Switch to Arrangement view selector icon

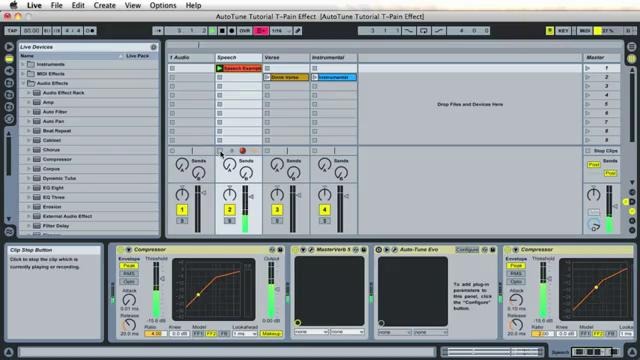point(631,47)
